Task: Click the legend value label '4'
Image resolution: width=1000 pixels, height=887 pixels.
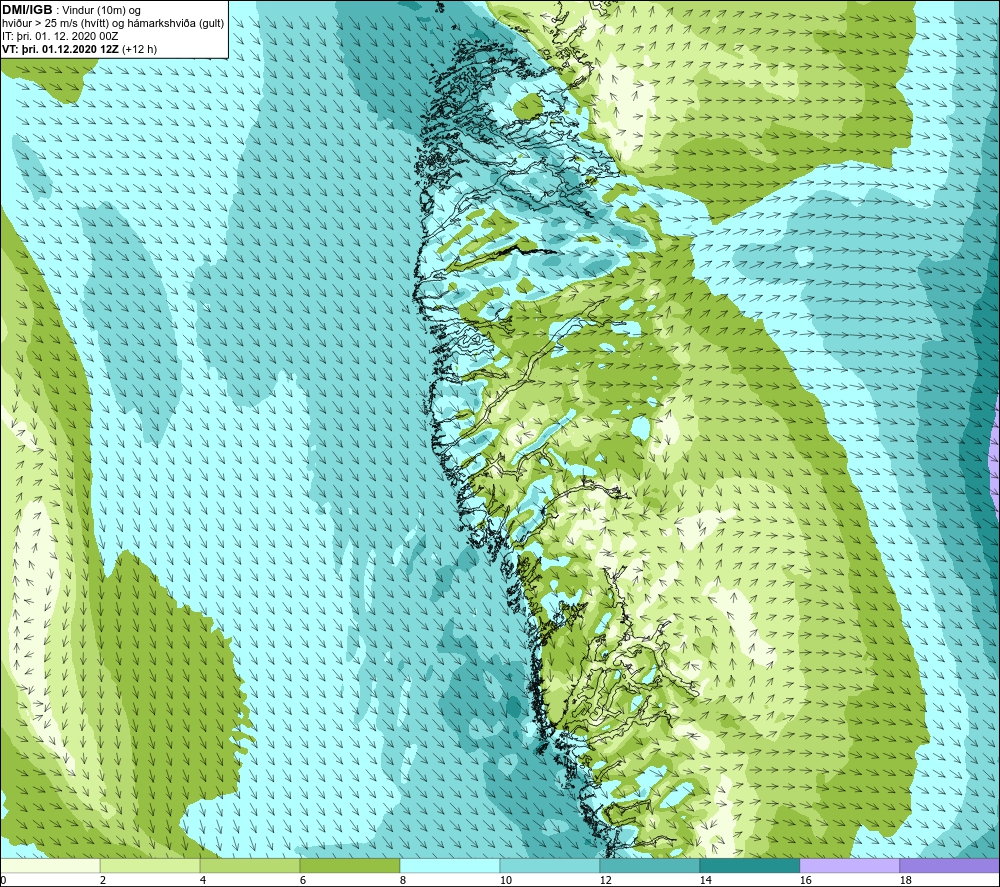Action: click(x=203, y=880)
